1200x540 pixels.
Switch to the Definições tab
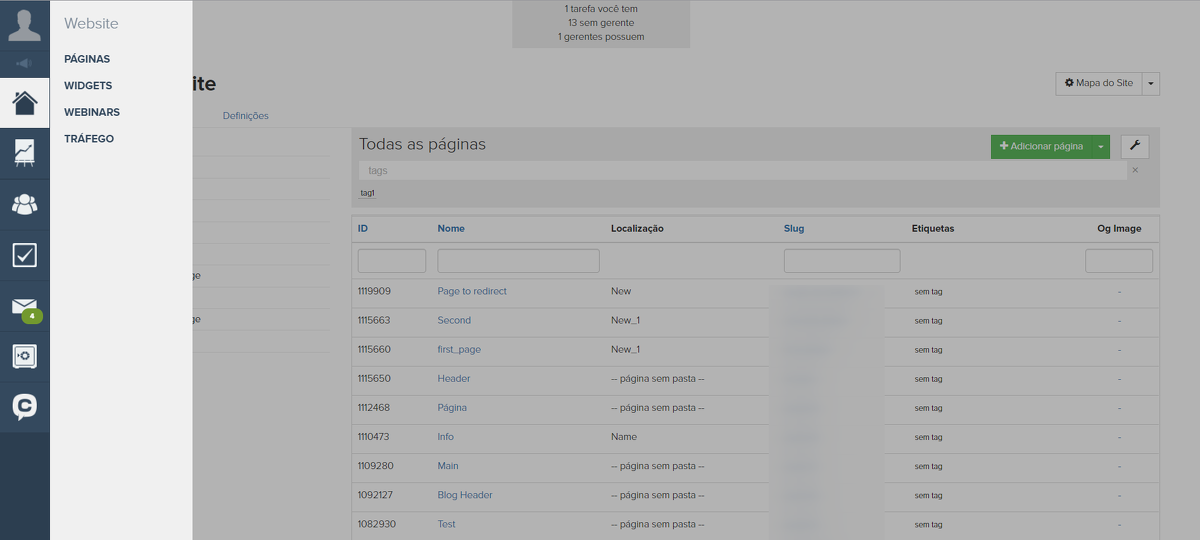245,116
